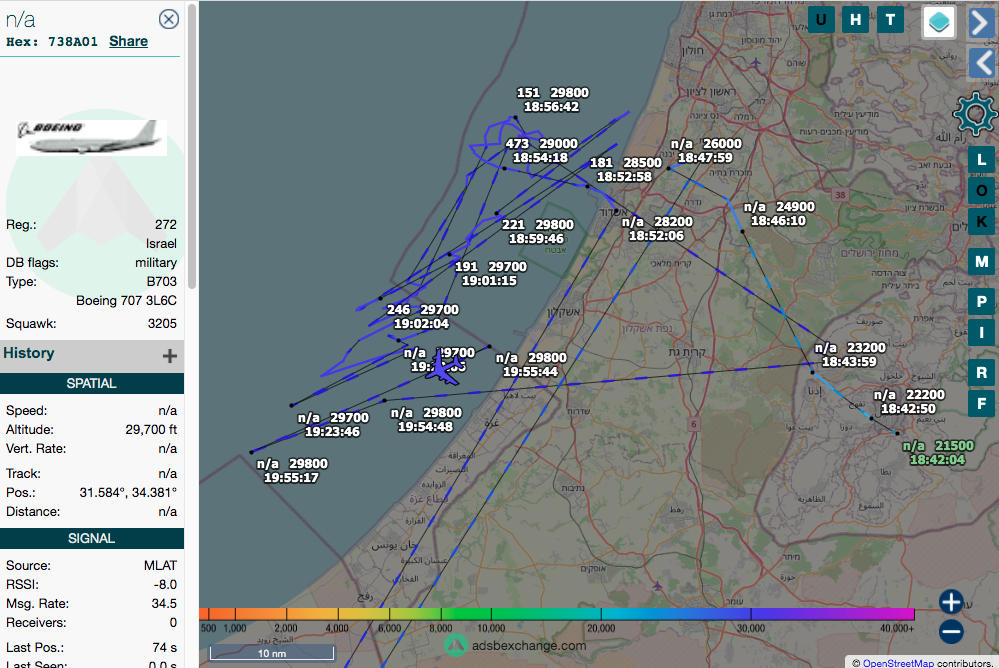999x668 pixels.
Task: Click the RSSI value -8.0
Action: point(164,584)
